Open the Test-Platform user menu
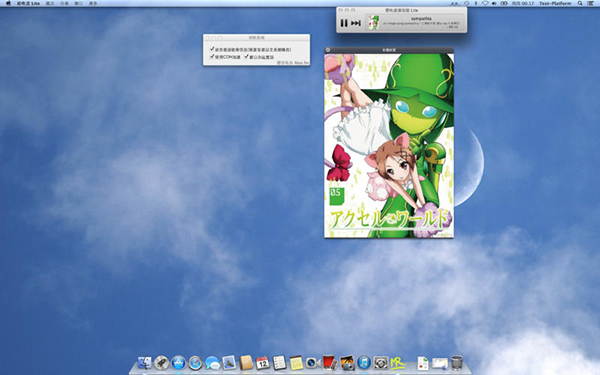 point(555,3)
